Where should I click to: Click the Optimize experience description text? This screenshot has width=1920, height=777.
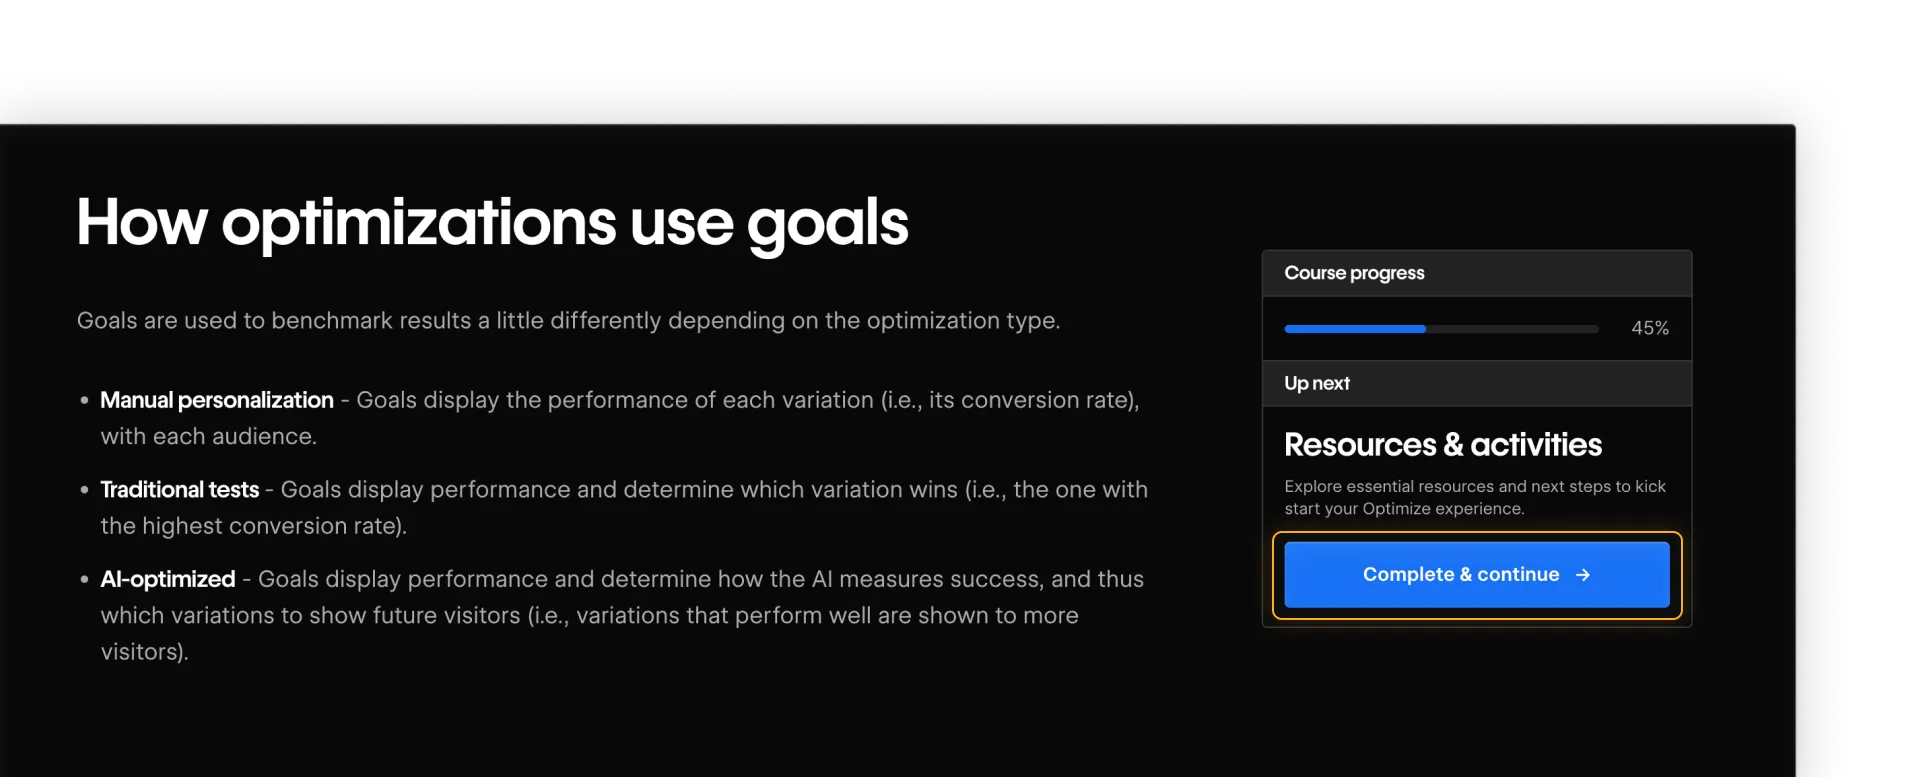pos(1474,497)
